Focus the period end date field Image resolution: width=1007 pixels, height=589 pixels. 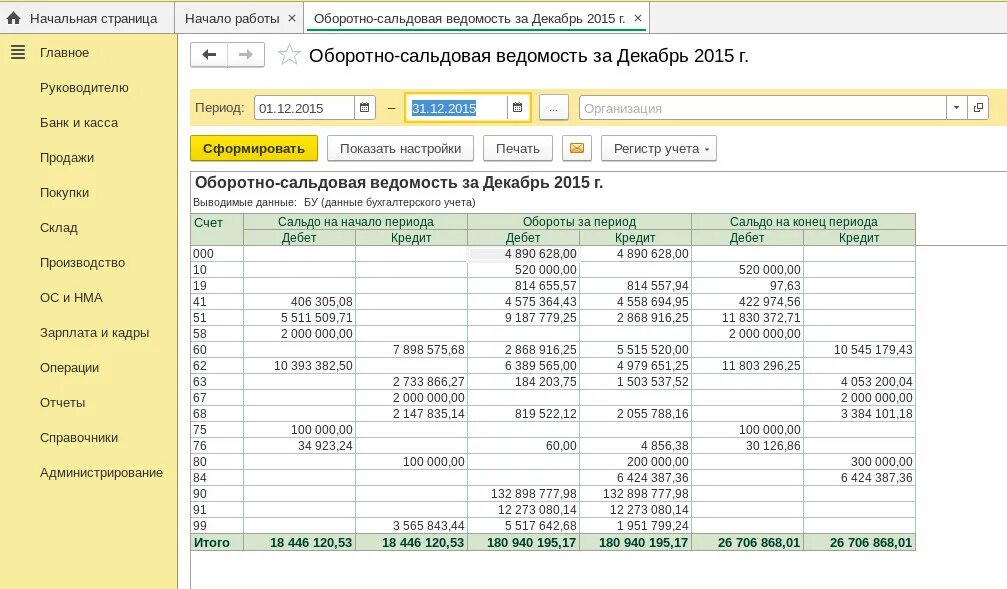[x=457, y=108]
